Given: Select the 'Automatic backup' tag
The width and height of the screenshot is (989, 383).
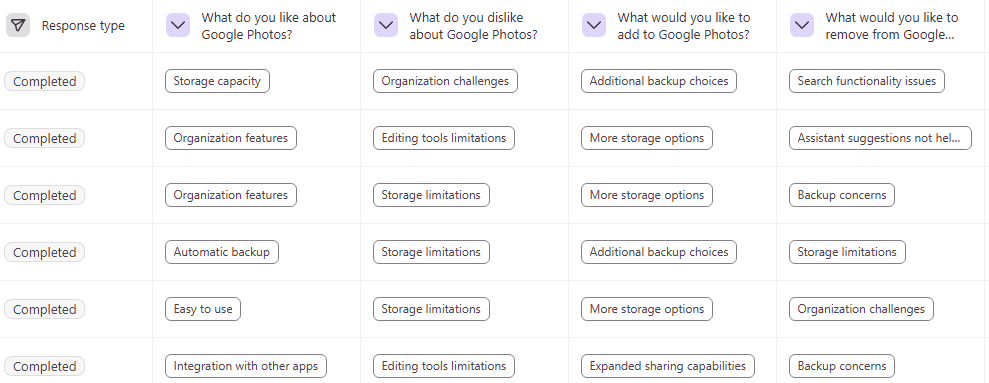Looking at the screenshot, I should [221, 252].
